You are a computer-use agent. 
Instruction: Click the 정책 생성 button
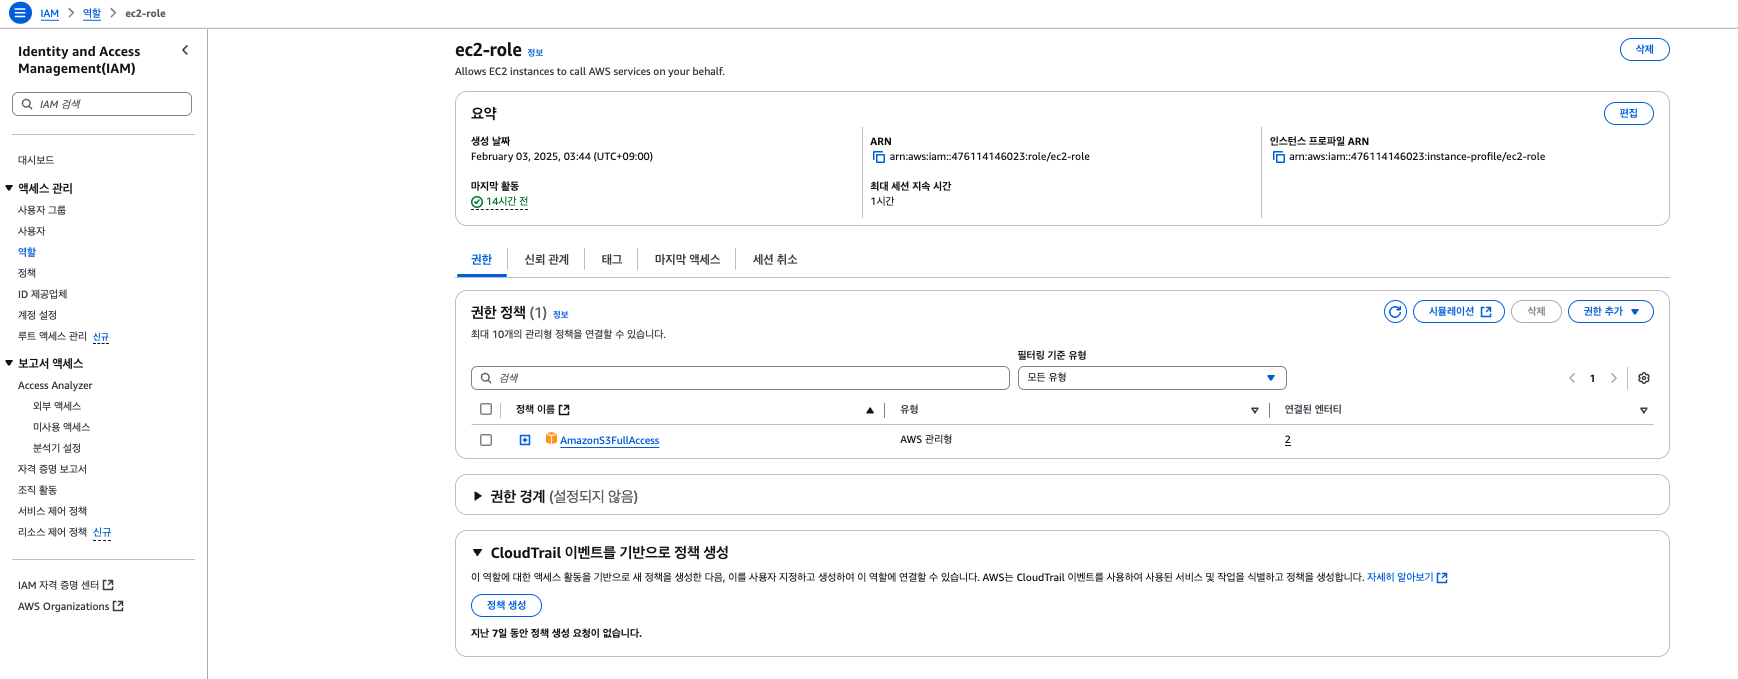click(506, 606)
